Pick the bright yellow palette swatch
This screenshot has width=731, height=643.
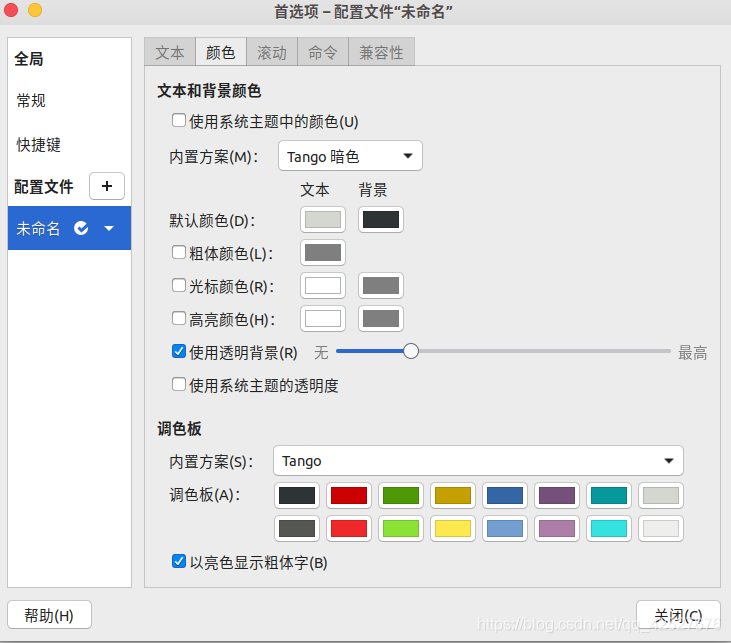(453, 528)
